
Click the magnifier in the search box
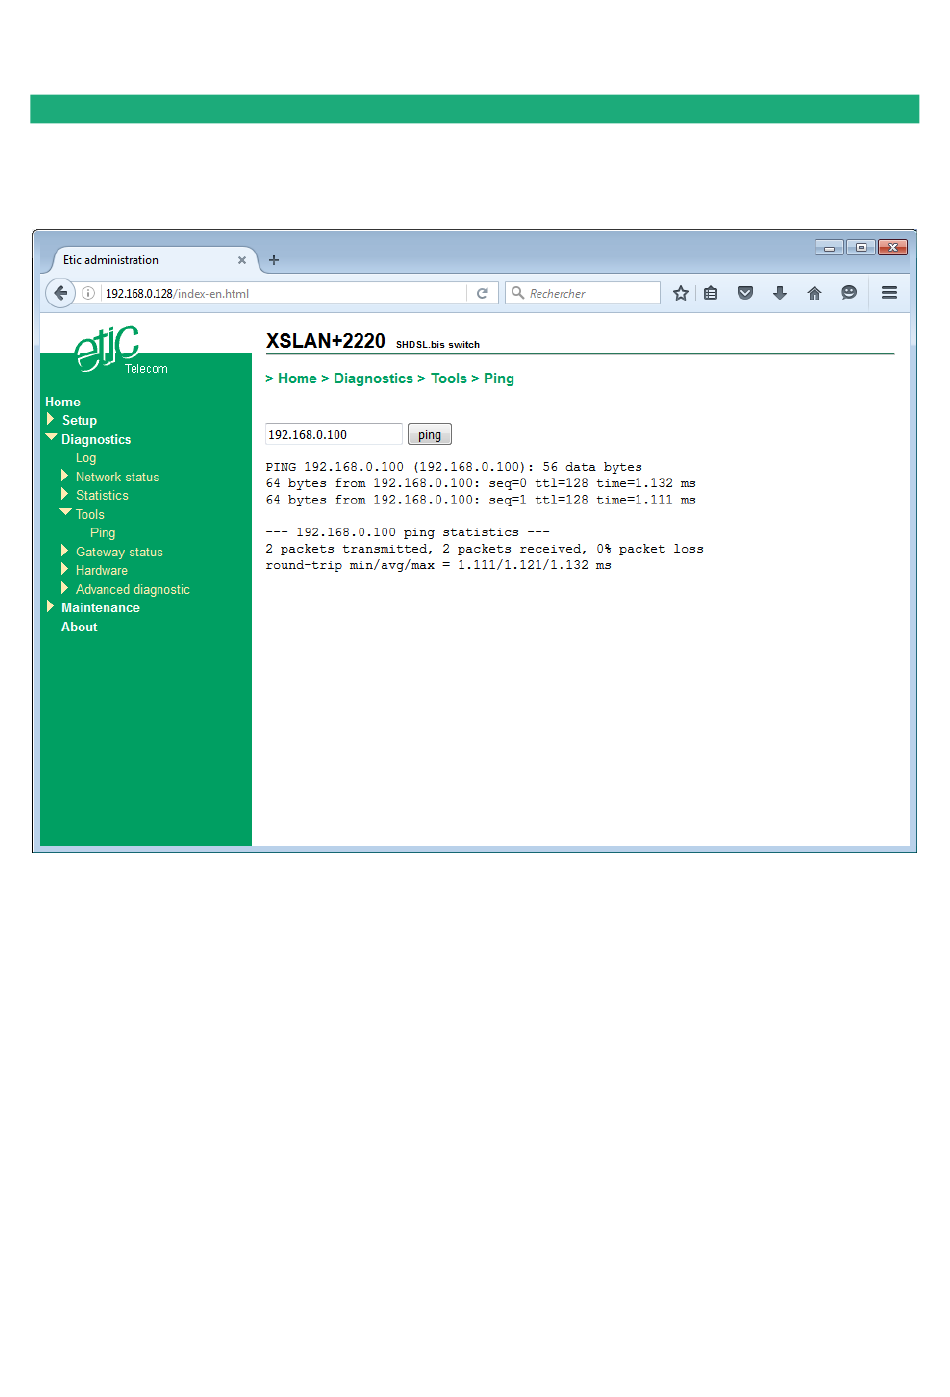(518, 293)
